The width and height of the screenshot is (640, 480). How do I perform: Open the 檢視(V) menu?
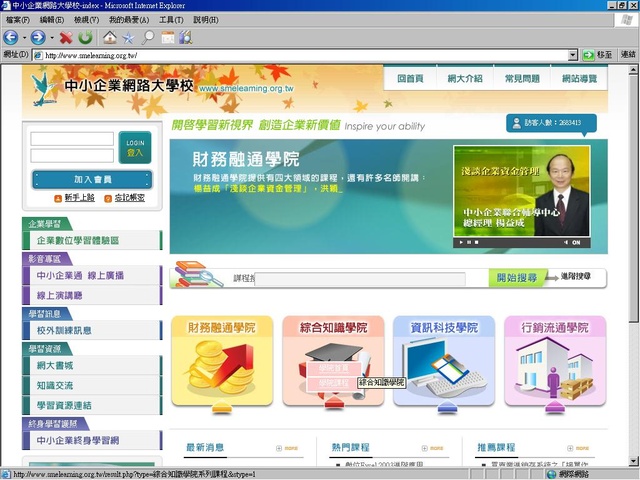click(x=86, y=20)
